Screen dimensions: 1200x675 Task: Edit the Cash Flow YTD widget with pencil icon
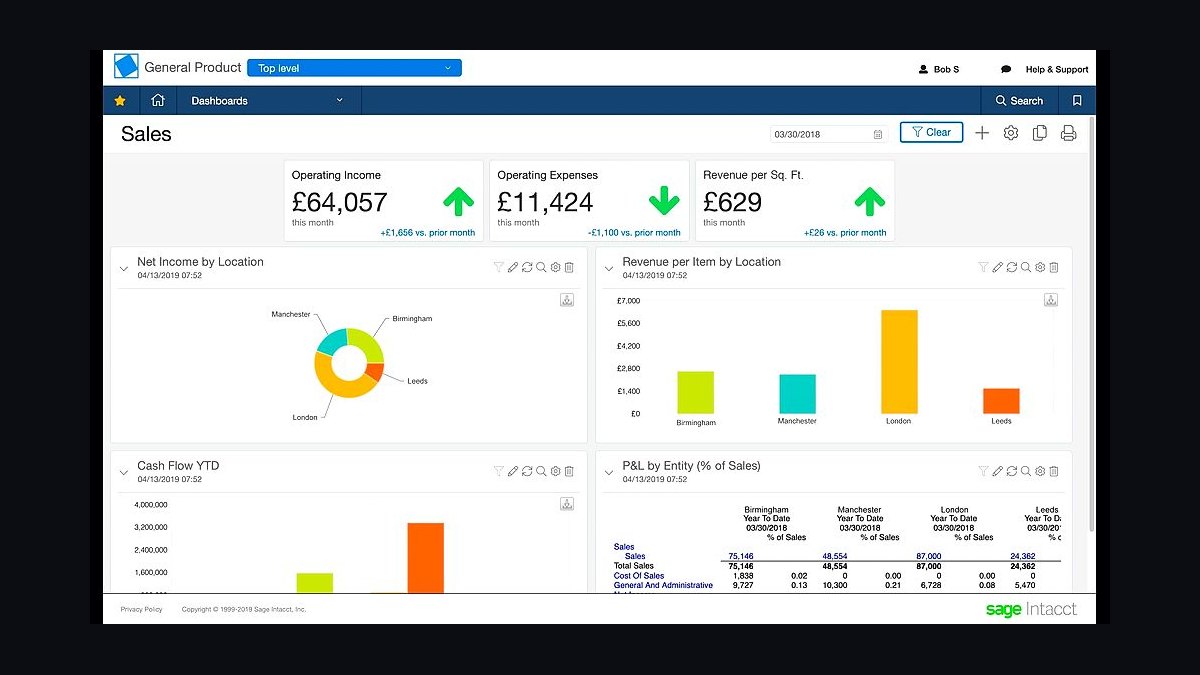[x=513, y=471]
